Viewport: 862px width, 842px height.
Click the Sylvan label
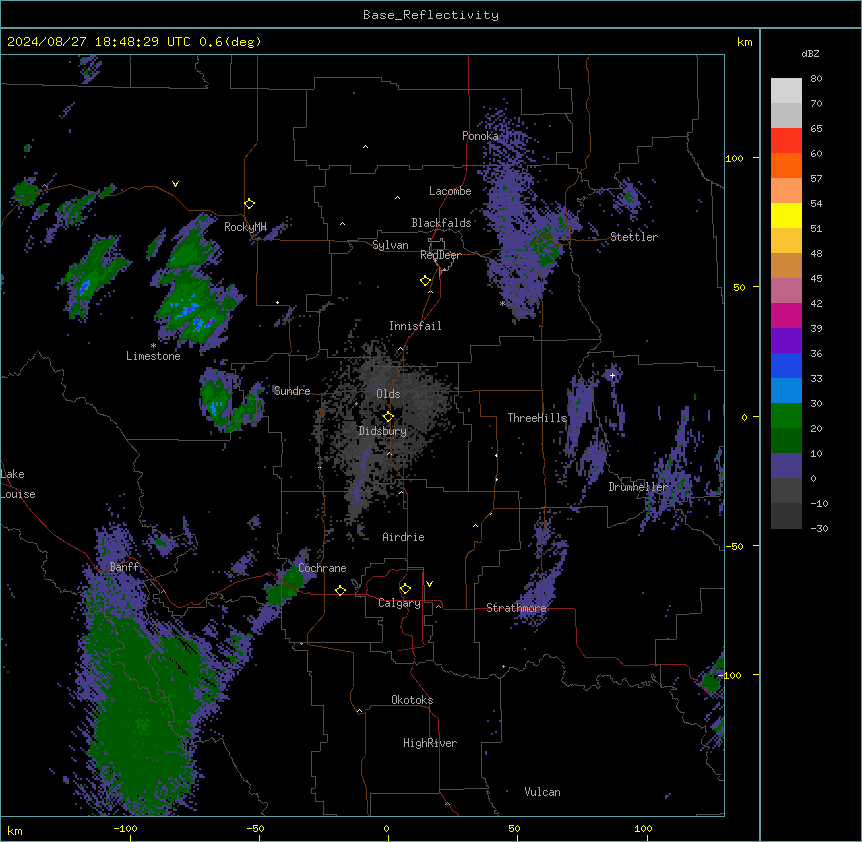coord(390,245)
